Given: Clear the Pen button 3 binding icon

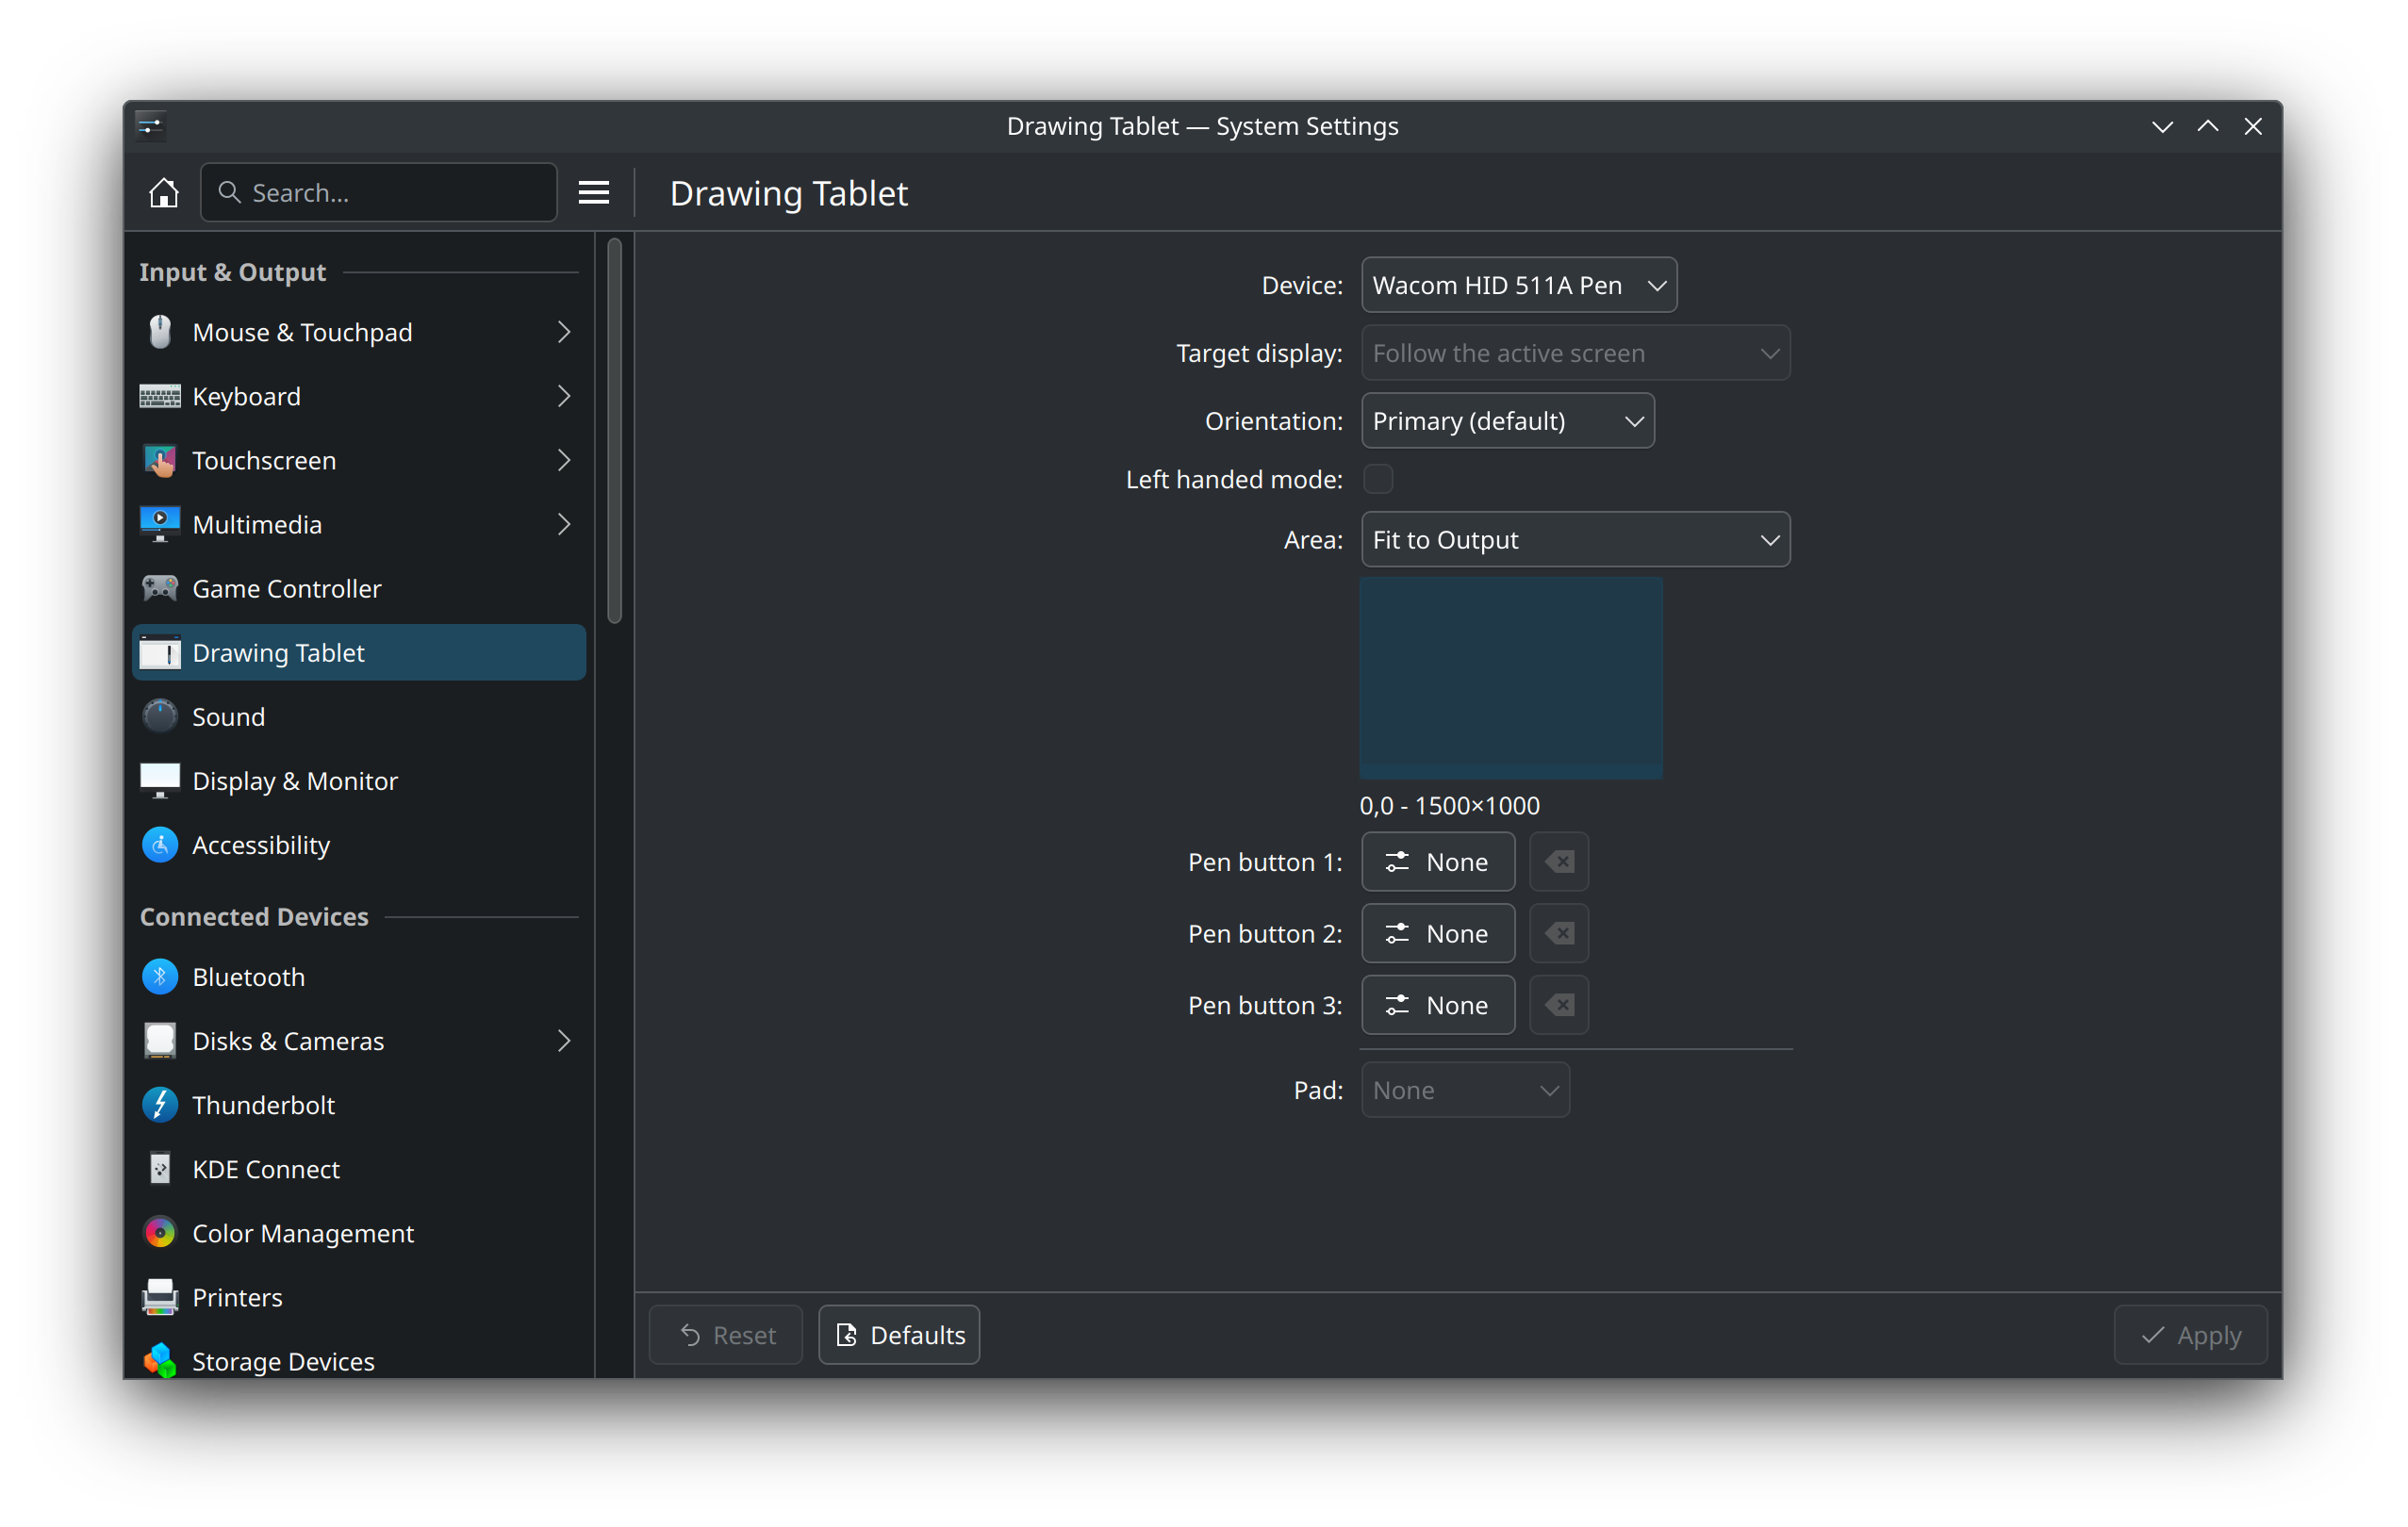Looking at the screenshot, I should coord(1558,1005).
